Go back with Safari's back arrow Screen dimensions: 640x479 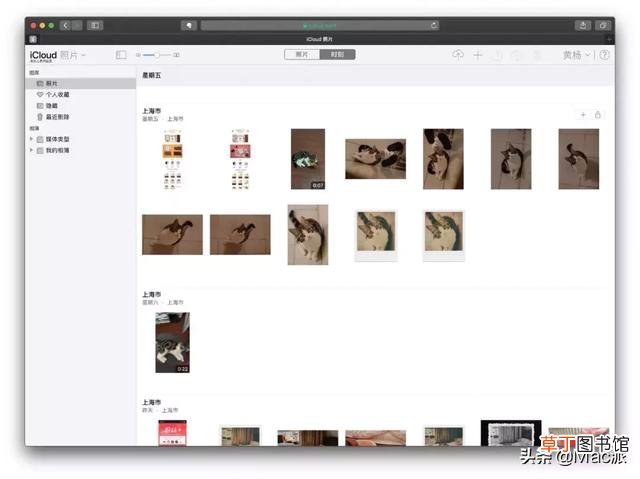(x=65, y=25)
